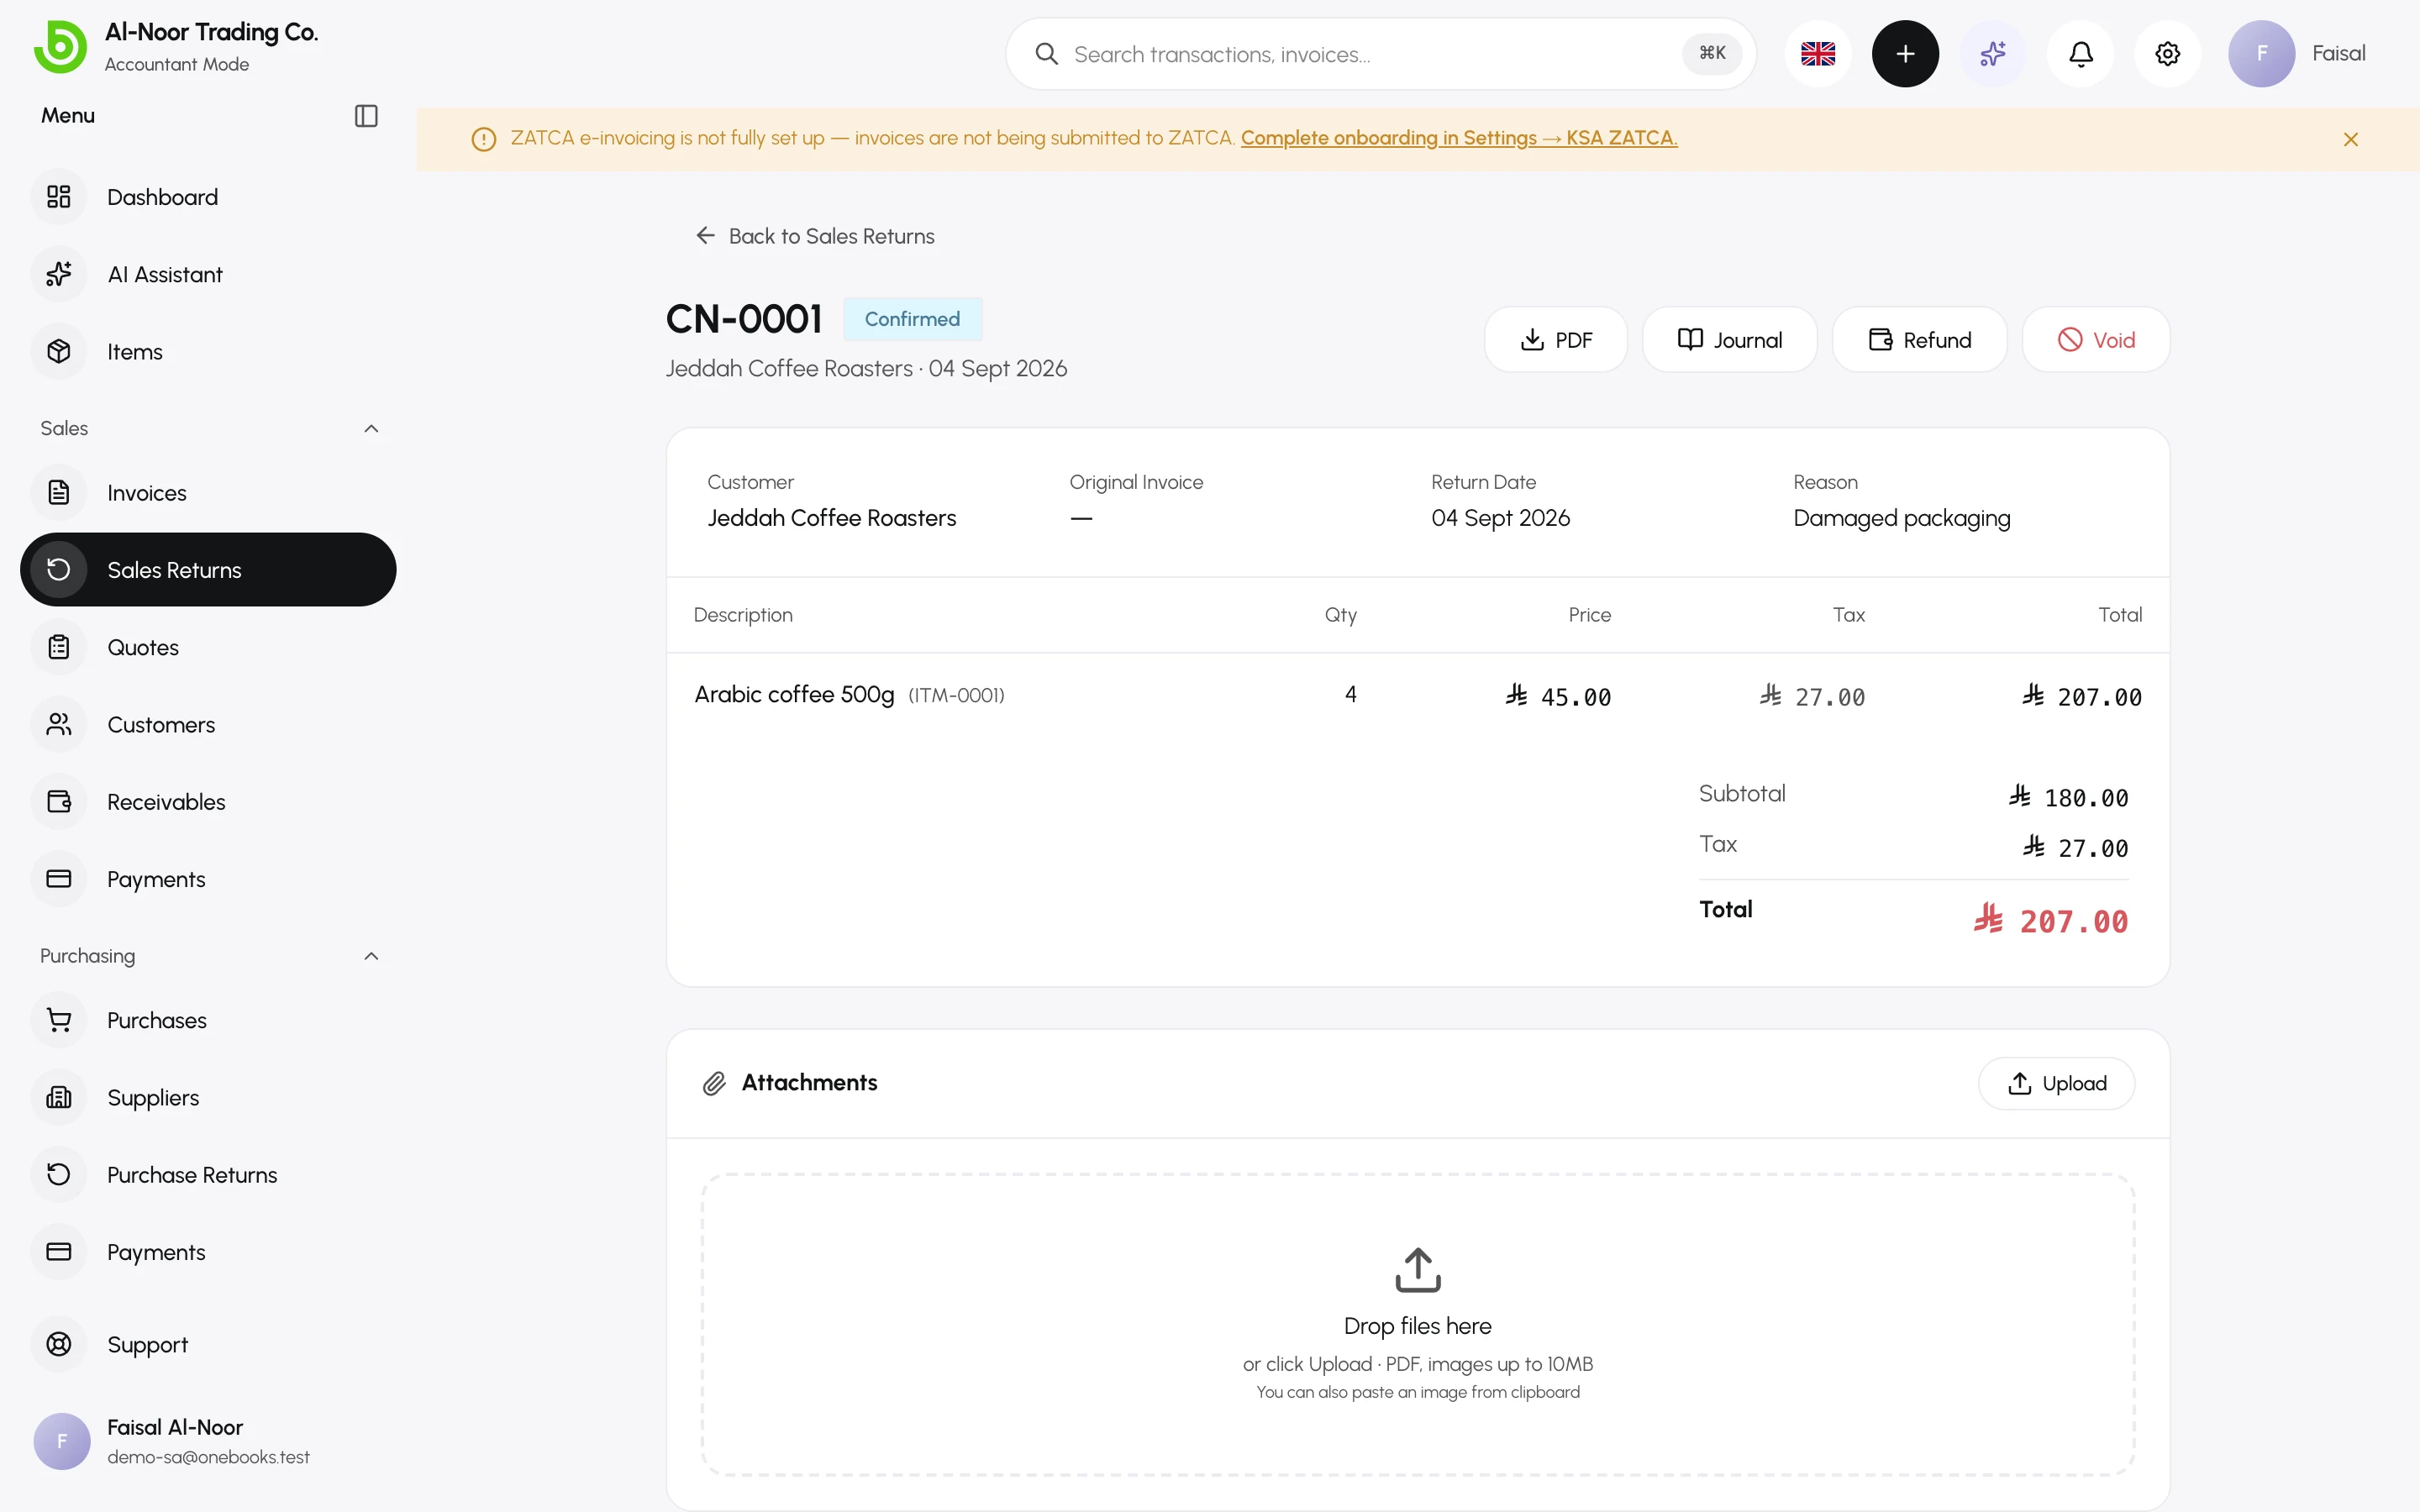Viewport: 2420px width, 1512px height.
Task: View the Journal entry for CN-0001
Action: [1729, 340]
